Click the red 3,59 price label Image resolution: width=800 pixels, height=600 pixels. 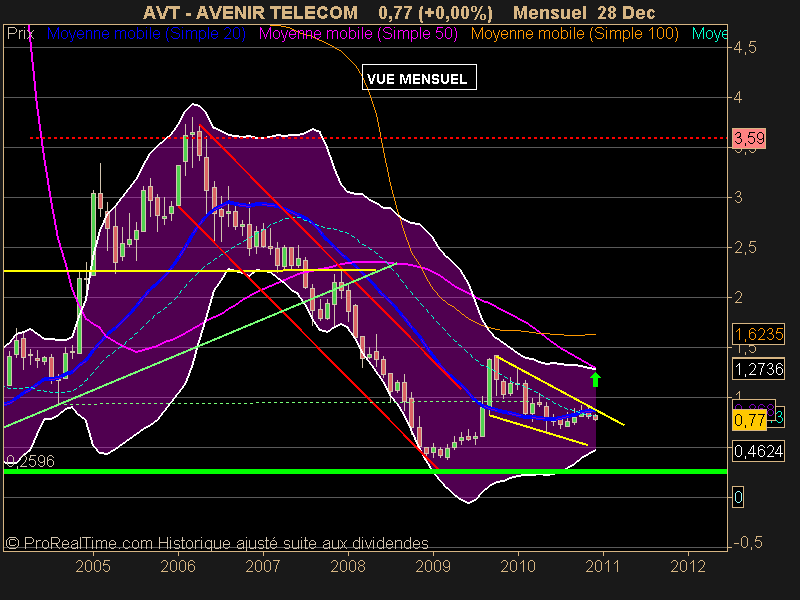(749, 138)
